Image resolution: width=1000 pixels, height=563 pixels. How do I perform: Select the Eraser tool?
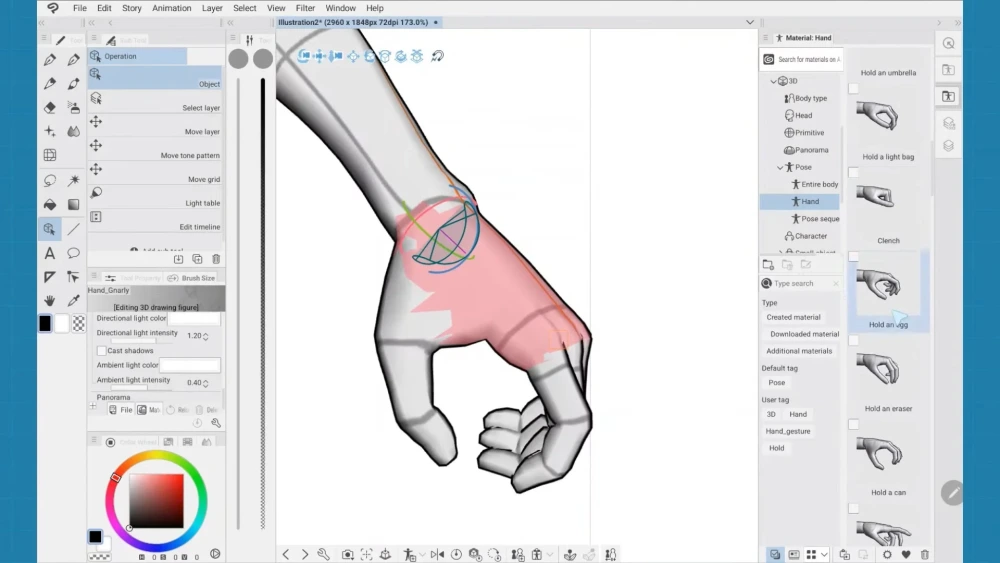(x=50, y=107)
